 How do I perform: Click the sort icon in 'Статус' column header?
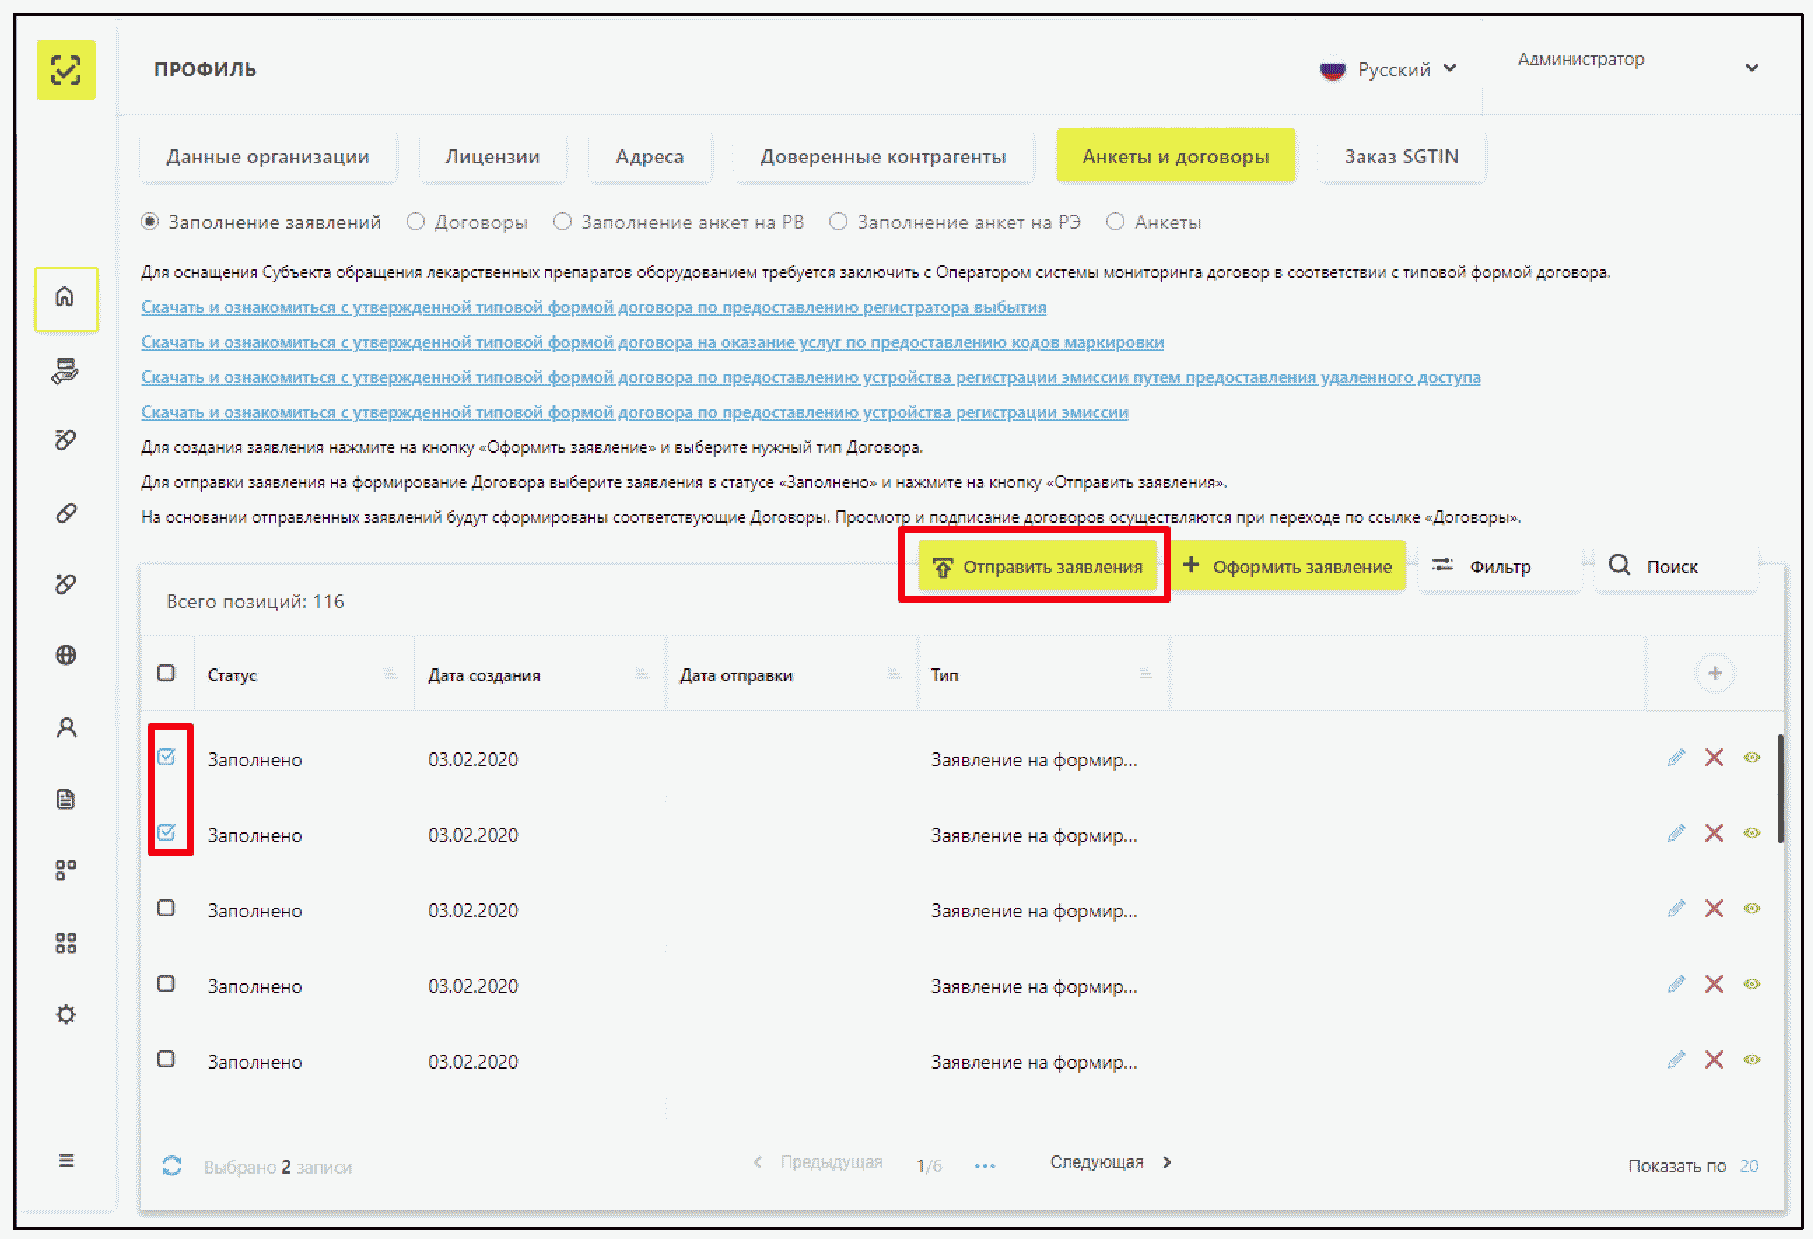(390, 674)
